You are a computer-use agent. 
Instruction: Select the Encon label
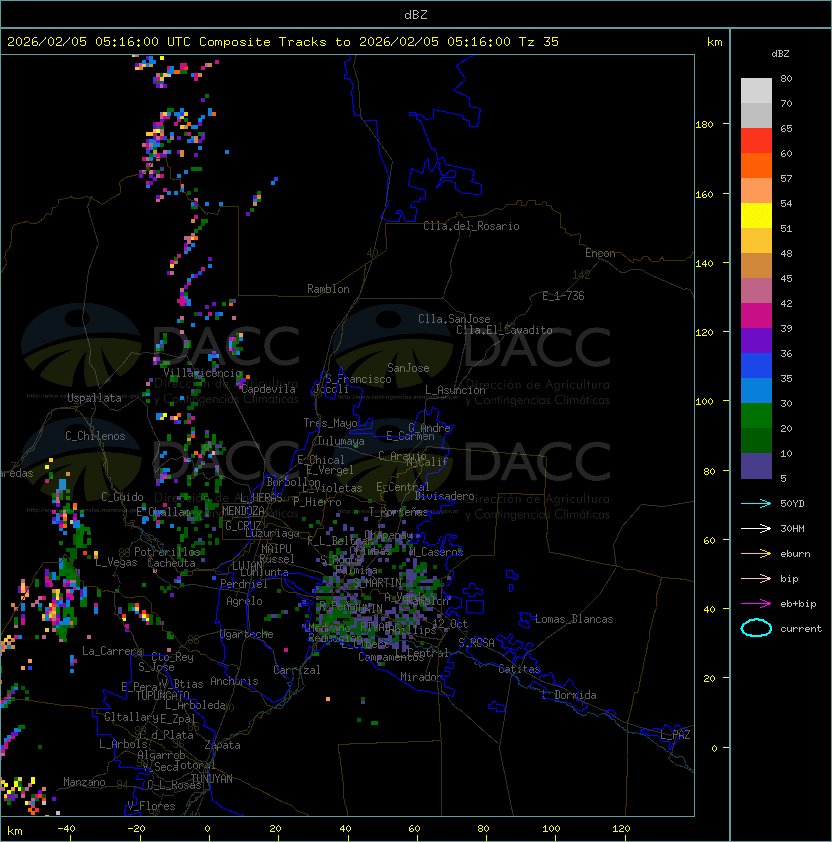pyautogui.click(x=600, y=253)
